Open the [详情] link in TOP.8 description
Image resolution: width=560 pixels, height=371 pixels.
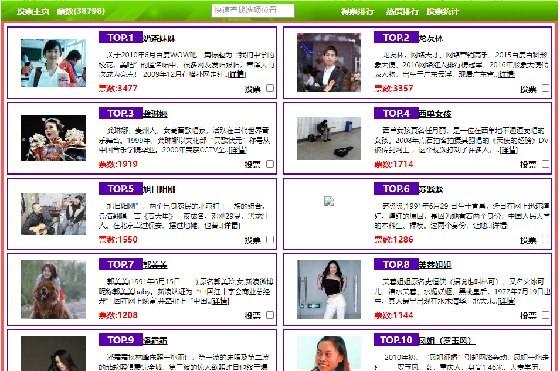click(506, 301)
